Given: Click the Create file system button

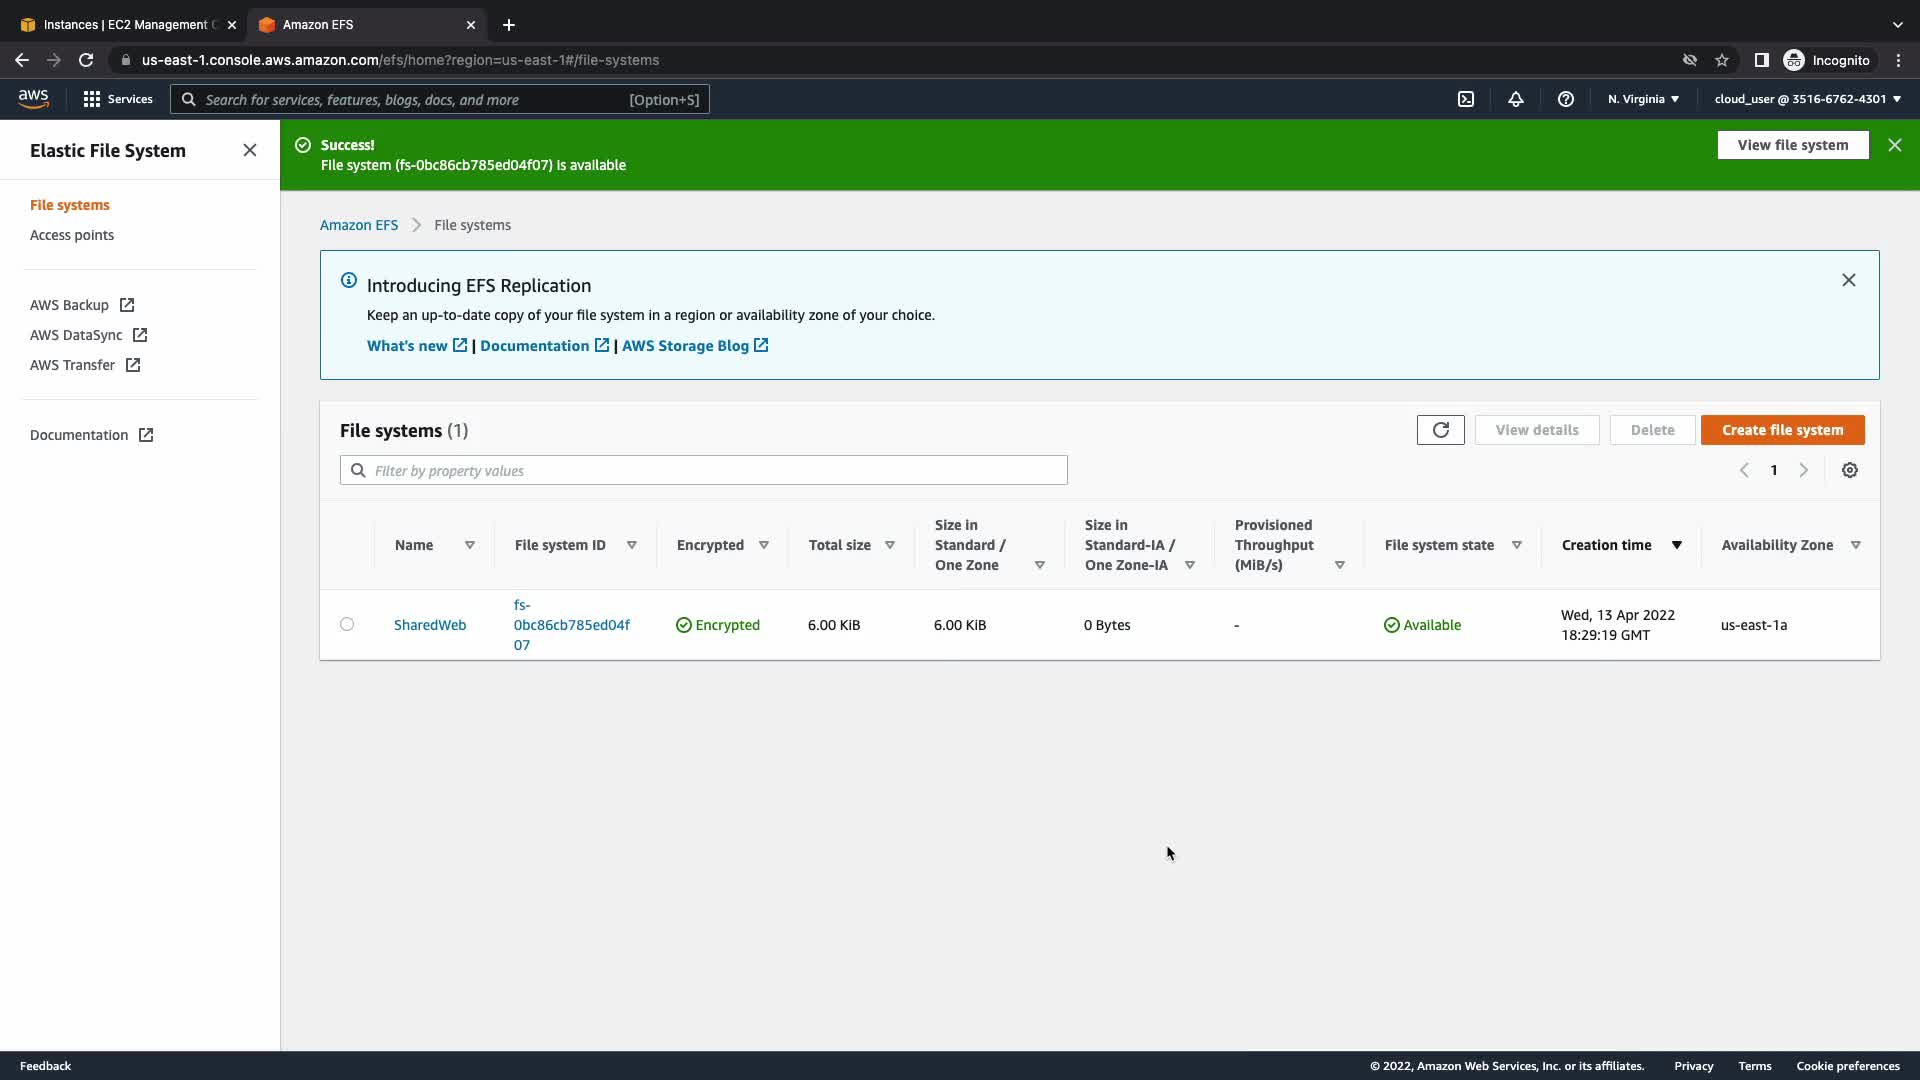Looking at the screenshot, I should [1782, 430].
